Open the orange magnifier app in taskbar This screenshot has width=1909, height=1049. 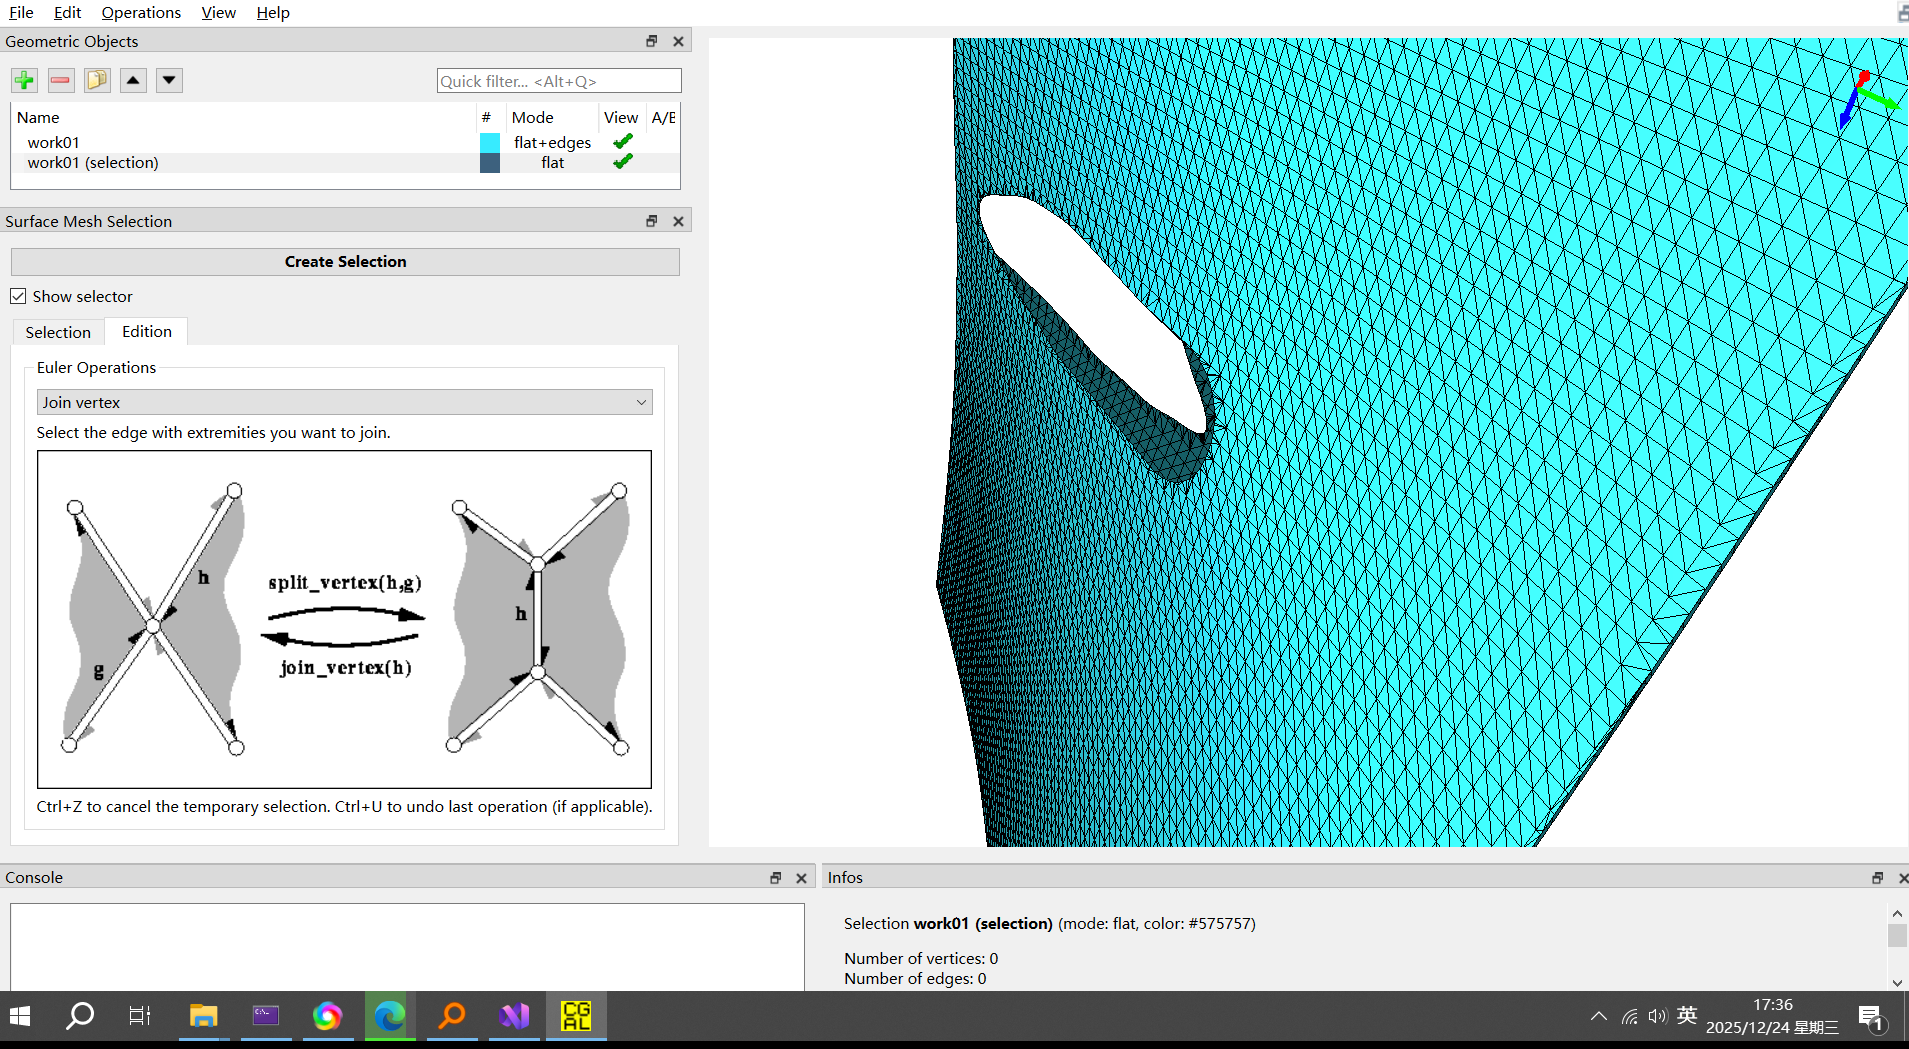[x=452, y=1016]
